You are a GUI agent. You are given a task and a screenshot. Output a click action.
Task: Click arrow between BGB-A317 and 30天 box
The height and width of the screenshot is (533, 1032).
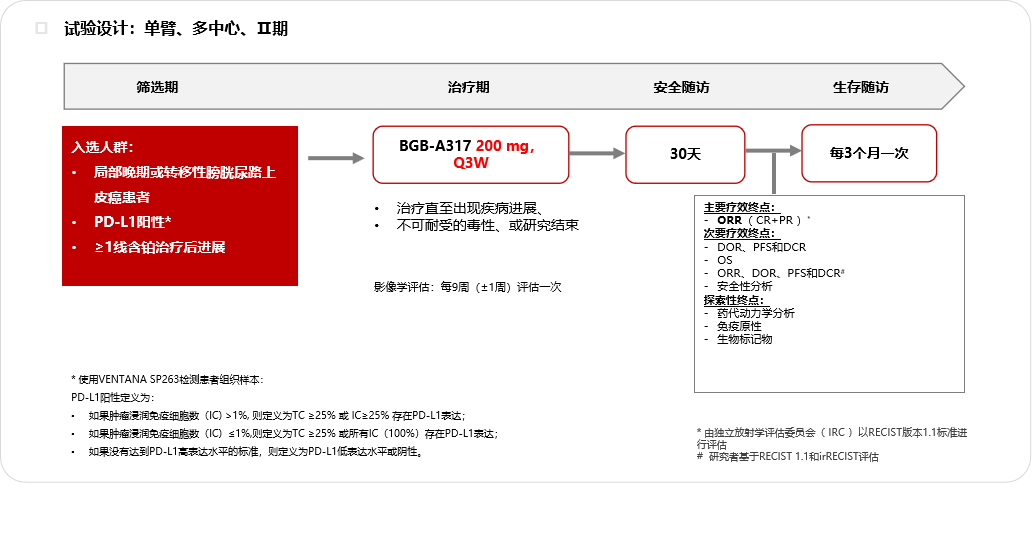click(597, 153)
